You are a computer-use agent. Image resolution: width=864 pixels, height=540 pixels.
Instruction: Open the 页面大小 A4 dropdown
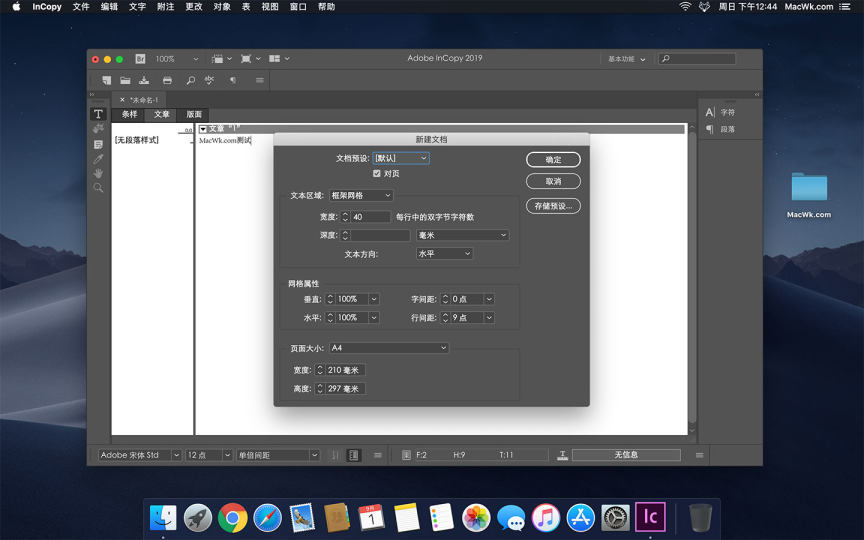tap(389, 348)
